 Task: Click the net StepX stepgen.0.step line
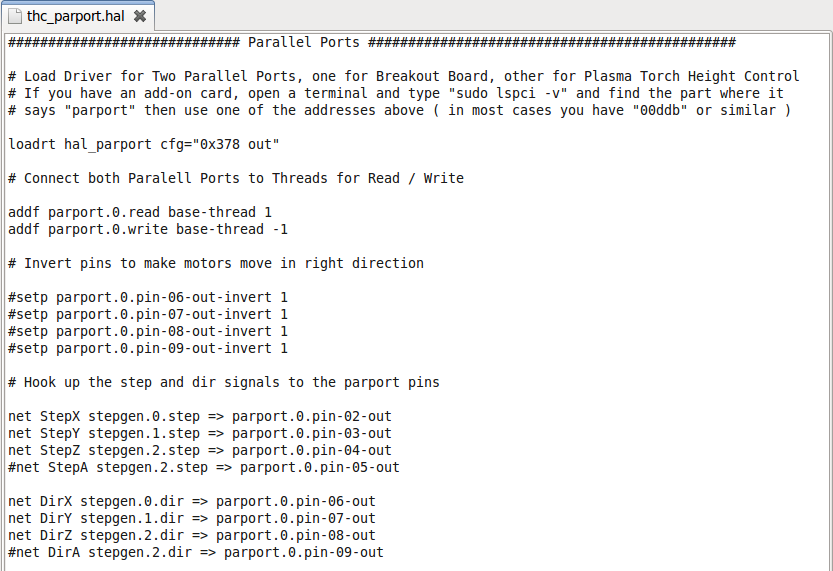click(x=200, y=416)
